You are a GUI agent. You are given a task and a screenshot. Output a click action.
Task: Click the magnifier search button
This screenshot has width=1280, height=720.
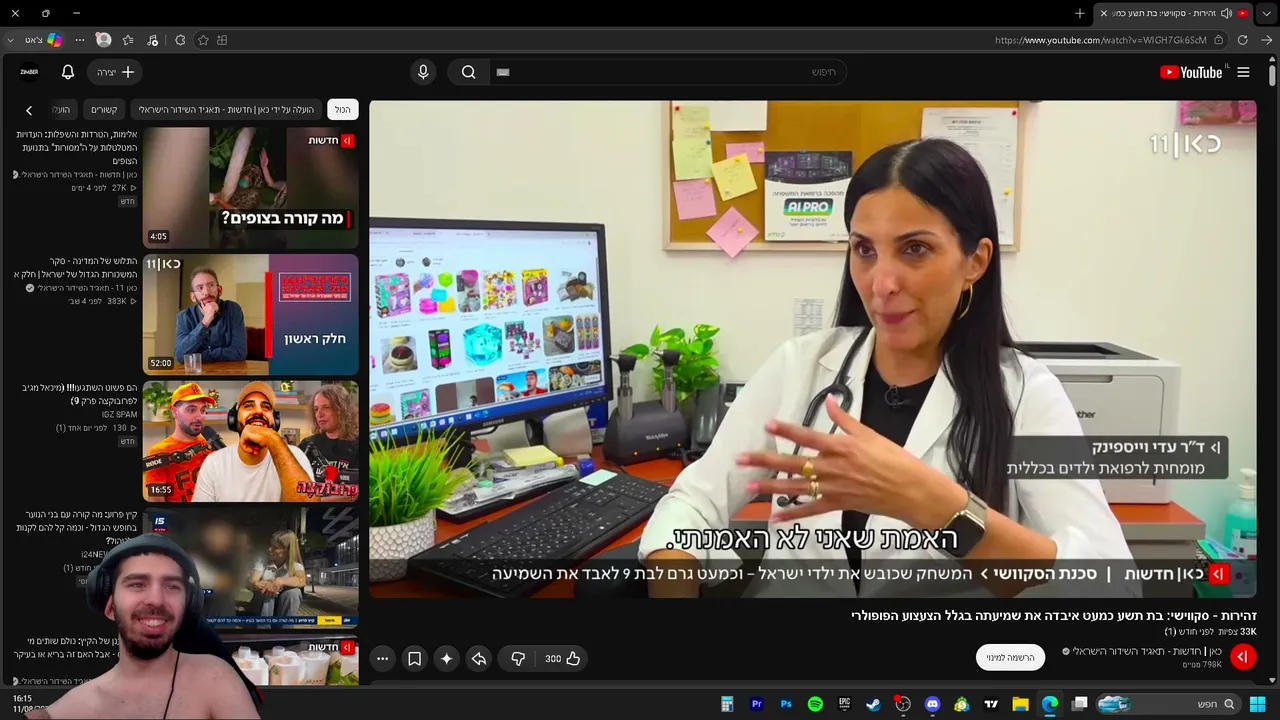point(468,72)
